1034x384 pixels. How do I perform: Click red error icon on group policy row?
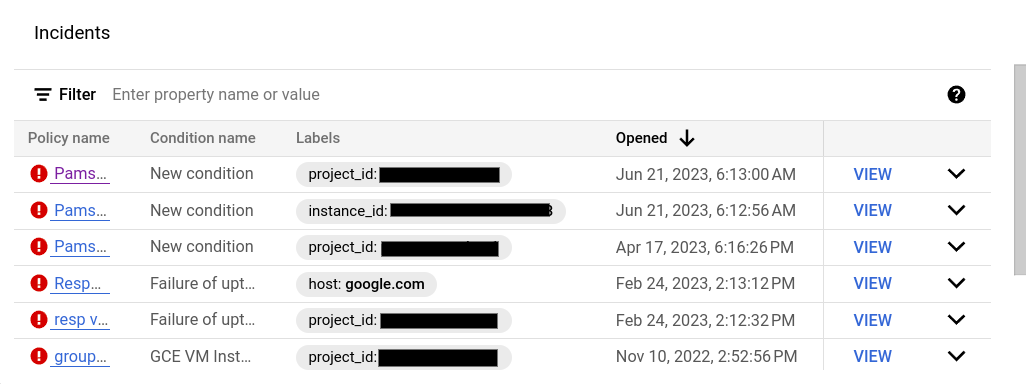point(39,356)
